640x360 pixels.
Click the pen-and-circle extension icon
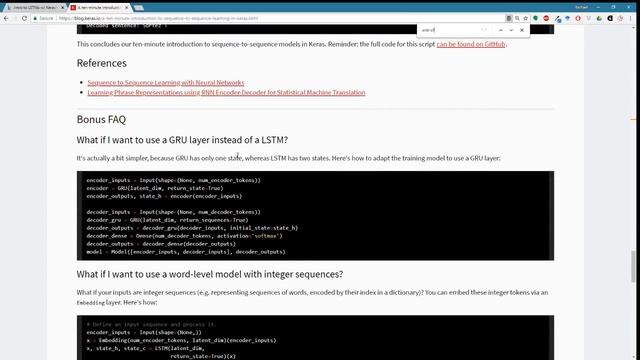pyautogui.click(x=557, y=18)
